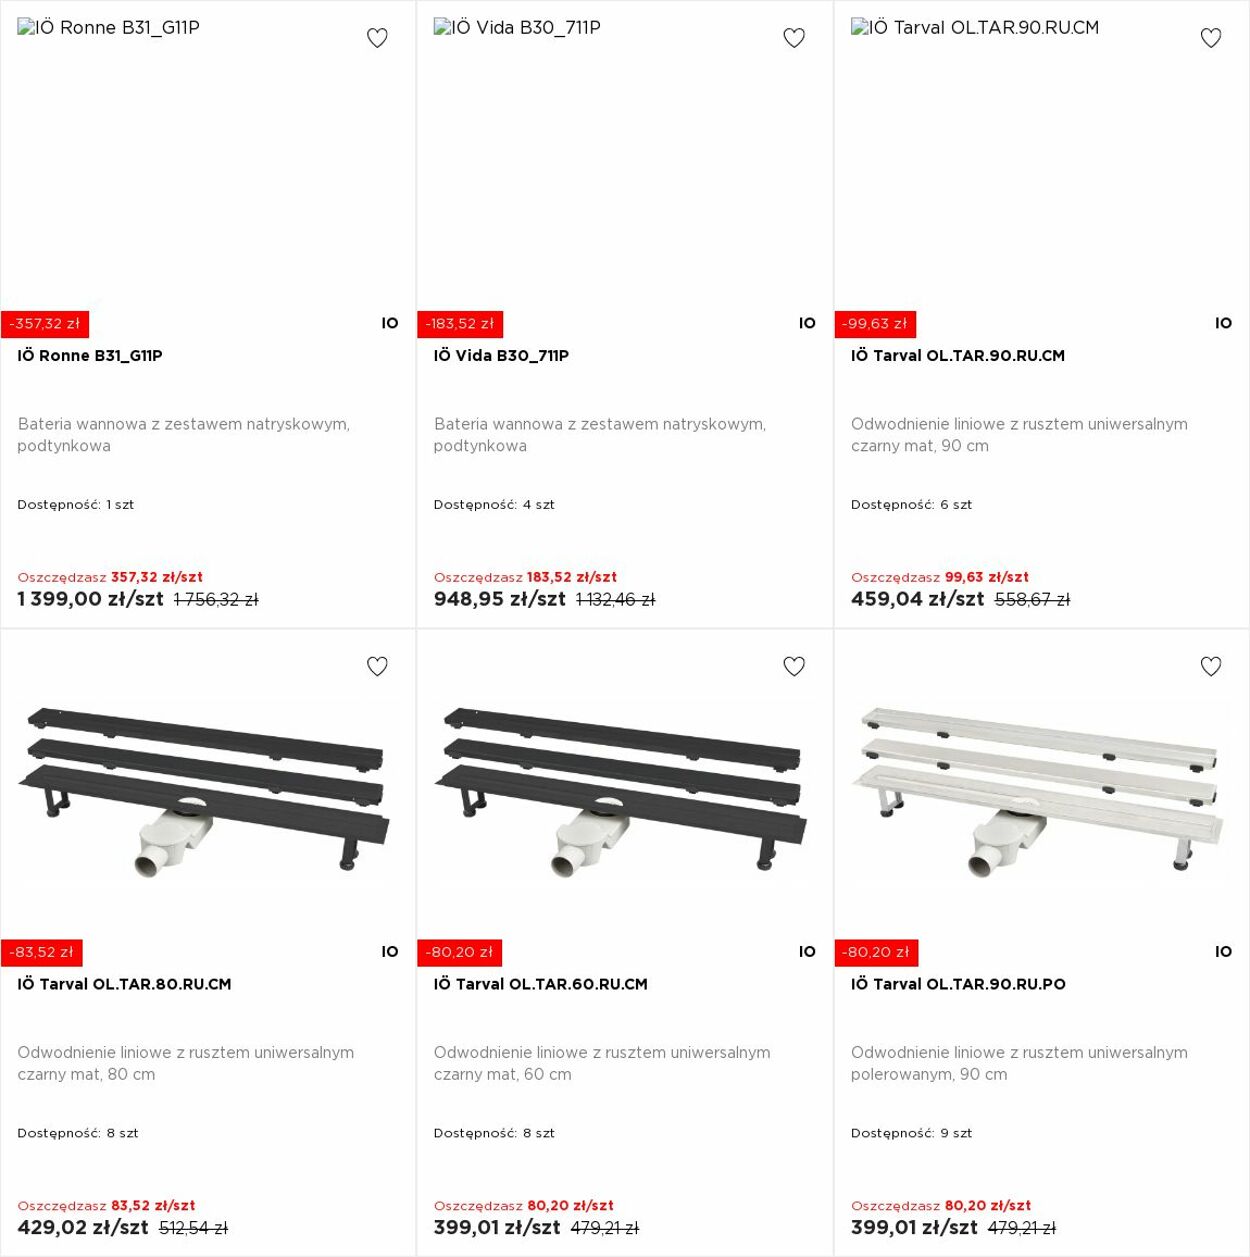Click IO brand logo on Ronne card
Screen dimensions: 1250x1257
[390, 323]
